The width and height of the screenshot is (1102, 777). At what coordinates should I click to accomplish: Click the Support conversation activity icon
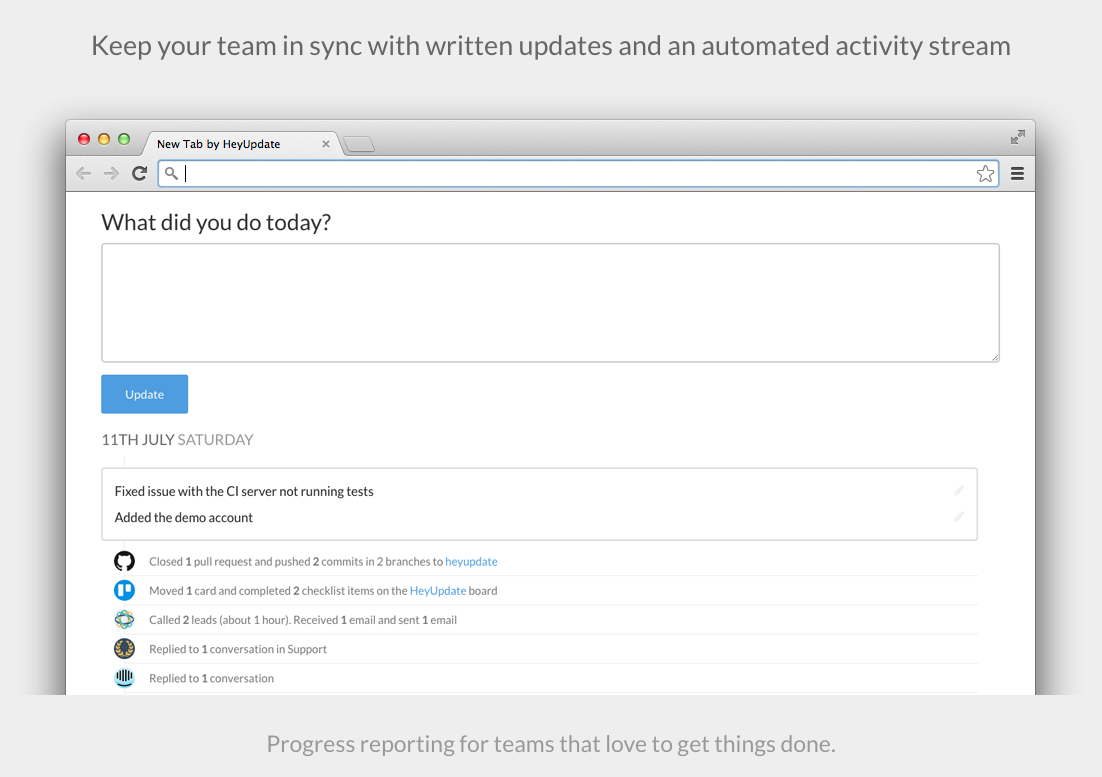click(124, 648)
